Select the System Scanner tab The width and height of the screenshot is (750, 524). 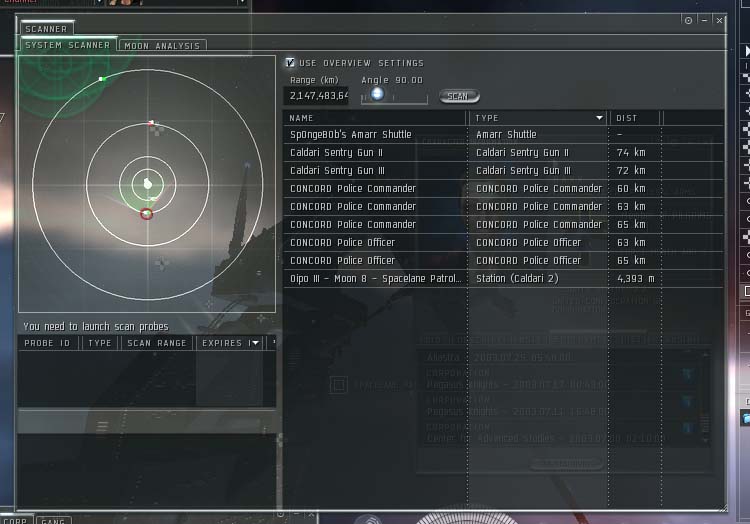coord(68,46)
